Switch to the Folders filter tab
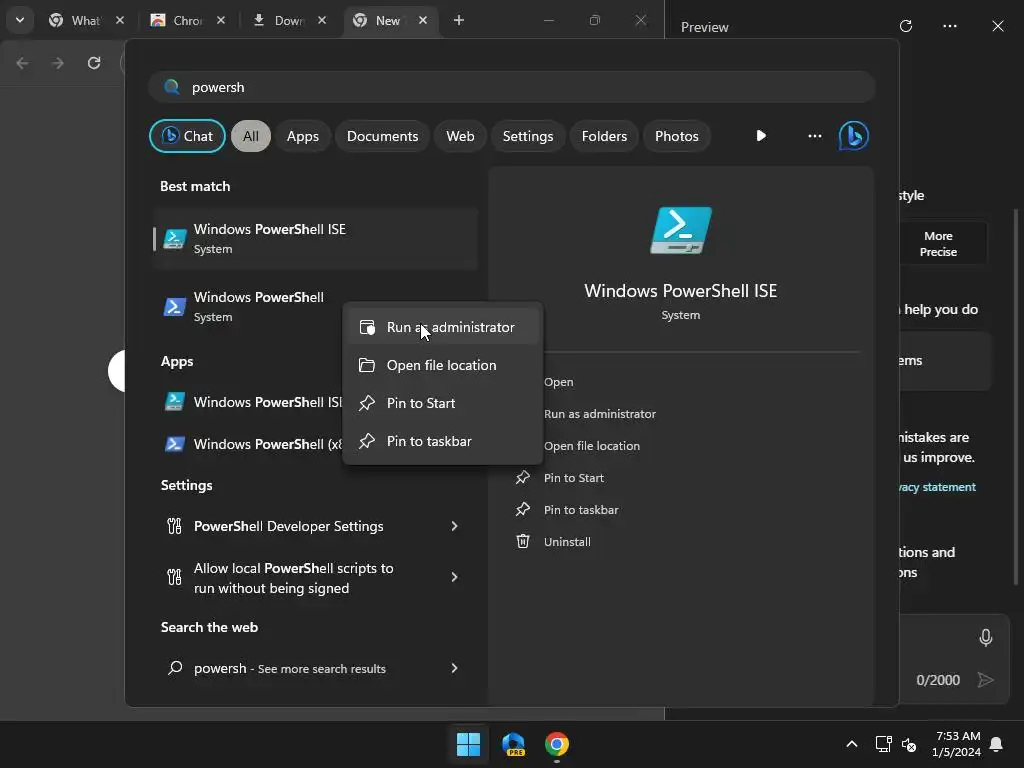Viewport: 1024px width, 768px height. pos(604,136)
